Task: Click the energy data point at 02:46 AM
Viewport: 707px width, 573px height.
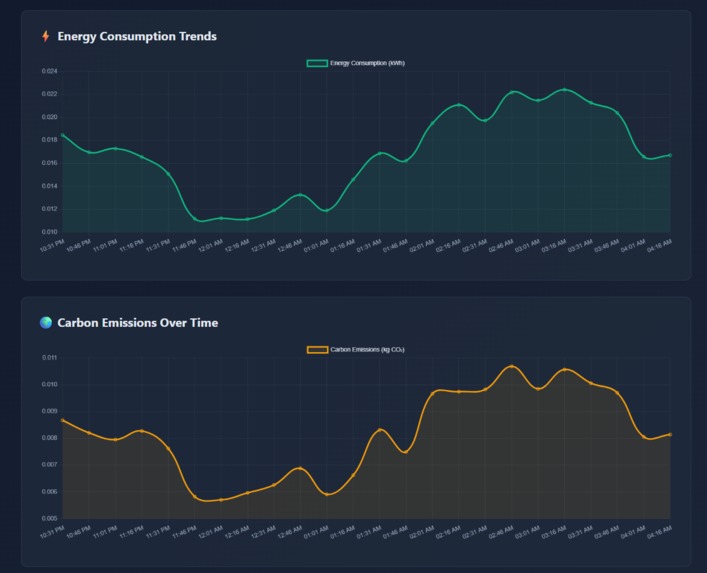Action: pyautogui.click(x=512, y=92)
